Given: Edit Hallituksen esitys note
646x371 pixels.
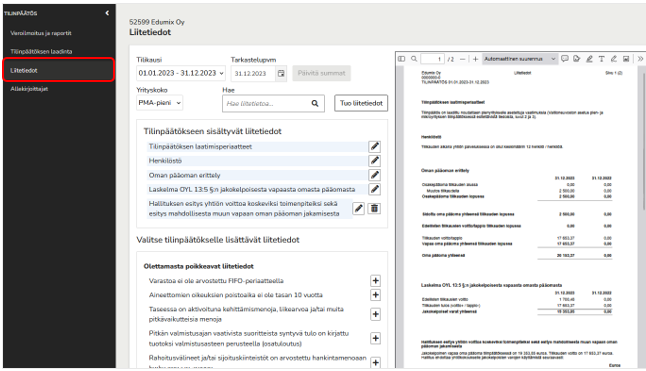Looking at the screenshot, I should coord(358,208).
